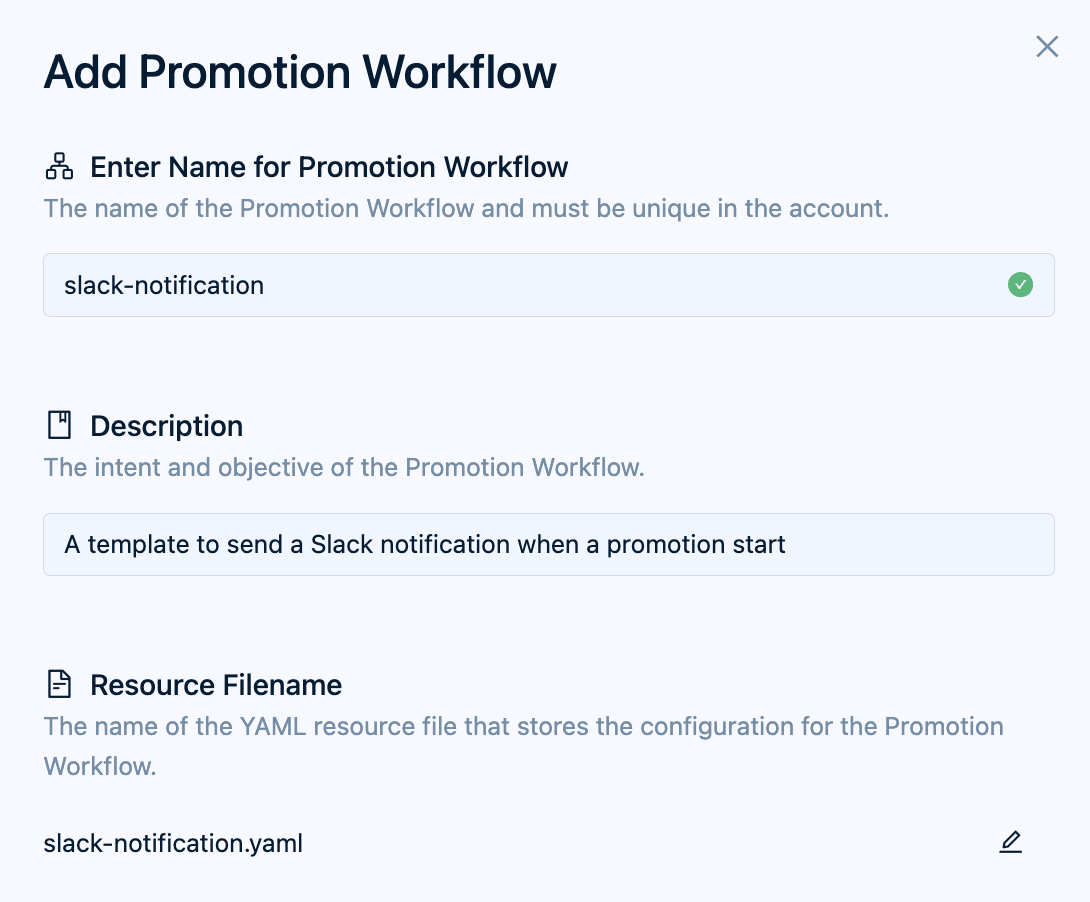Click the bookmark icon next to Description
1090x902 pixels.
pos(60,426)
